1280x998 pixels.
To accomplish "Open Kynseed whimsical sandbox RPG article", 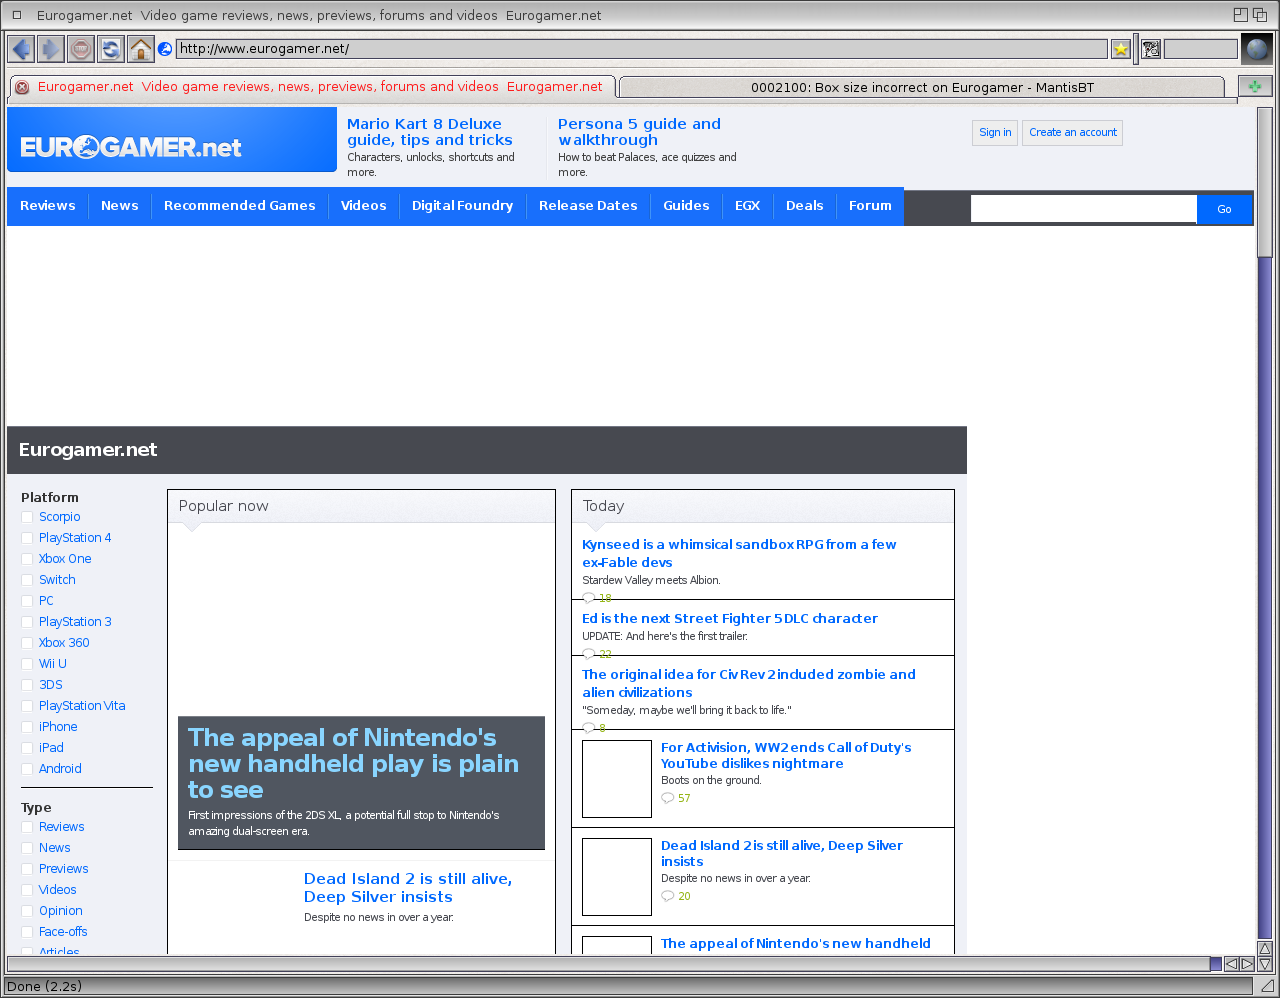I will click(739, 553).
